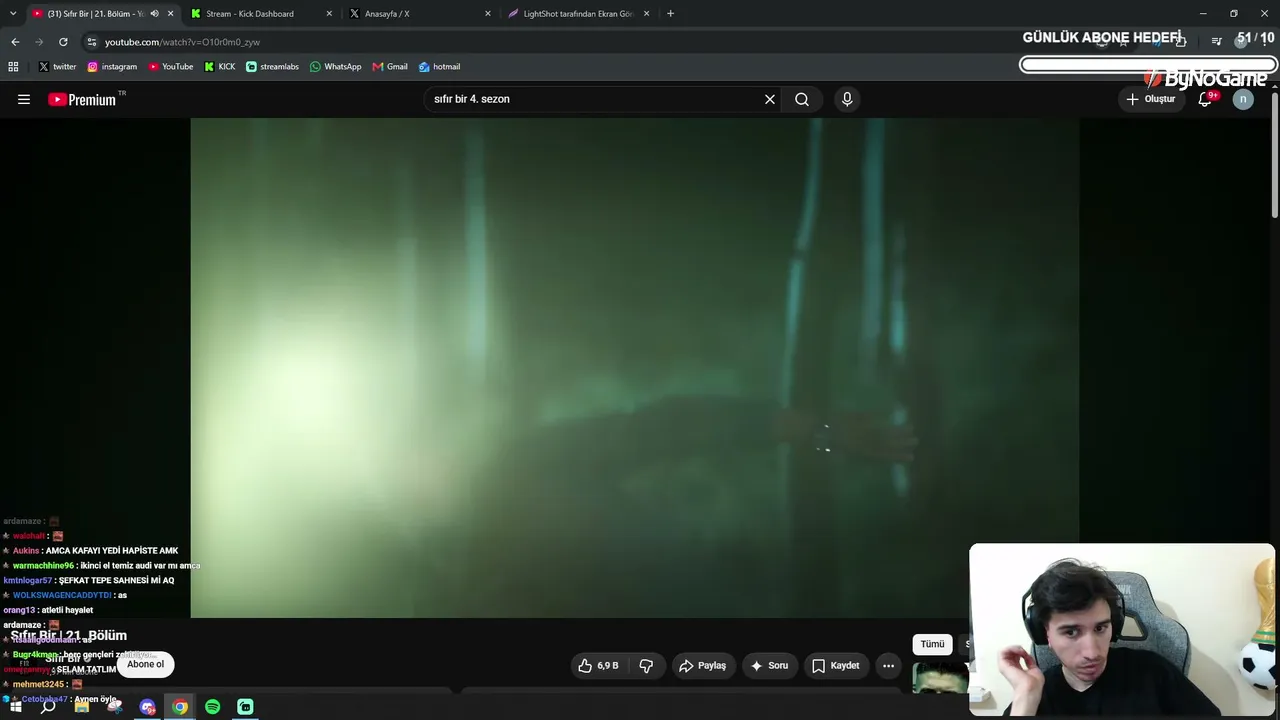Open Chrome apps grid in bookmarks bar
This screenshot has width=1280, height=720.
13,67
